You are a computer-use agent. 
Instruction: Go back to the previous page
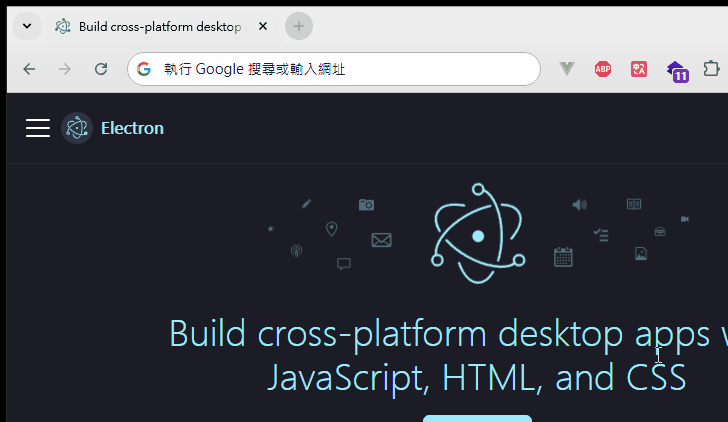(x=29, y=69)
